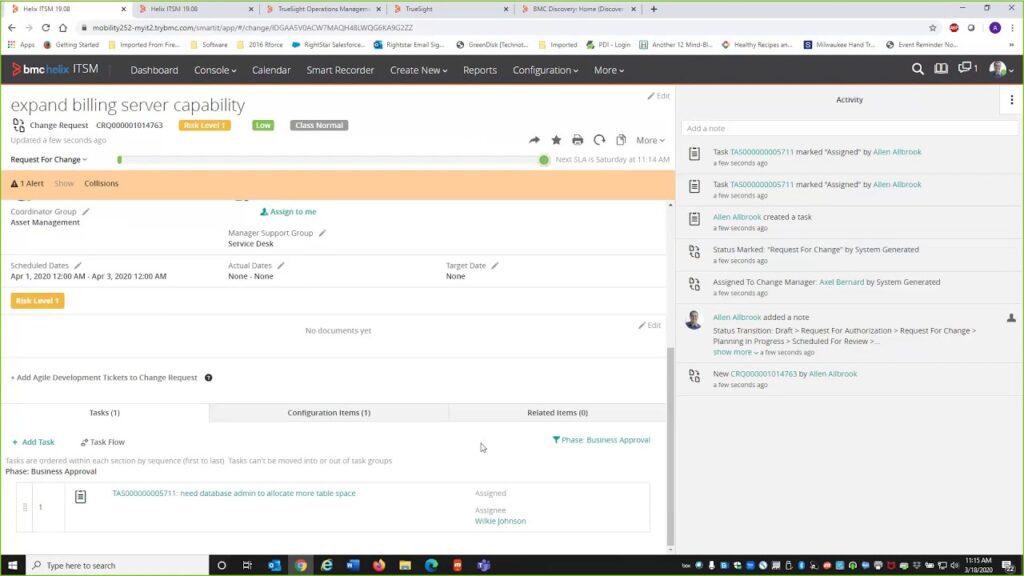
Task: Click the star icon to follow this change
Action: tap(556, 140)
